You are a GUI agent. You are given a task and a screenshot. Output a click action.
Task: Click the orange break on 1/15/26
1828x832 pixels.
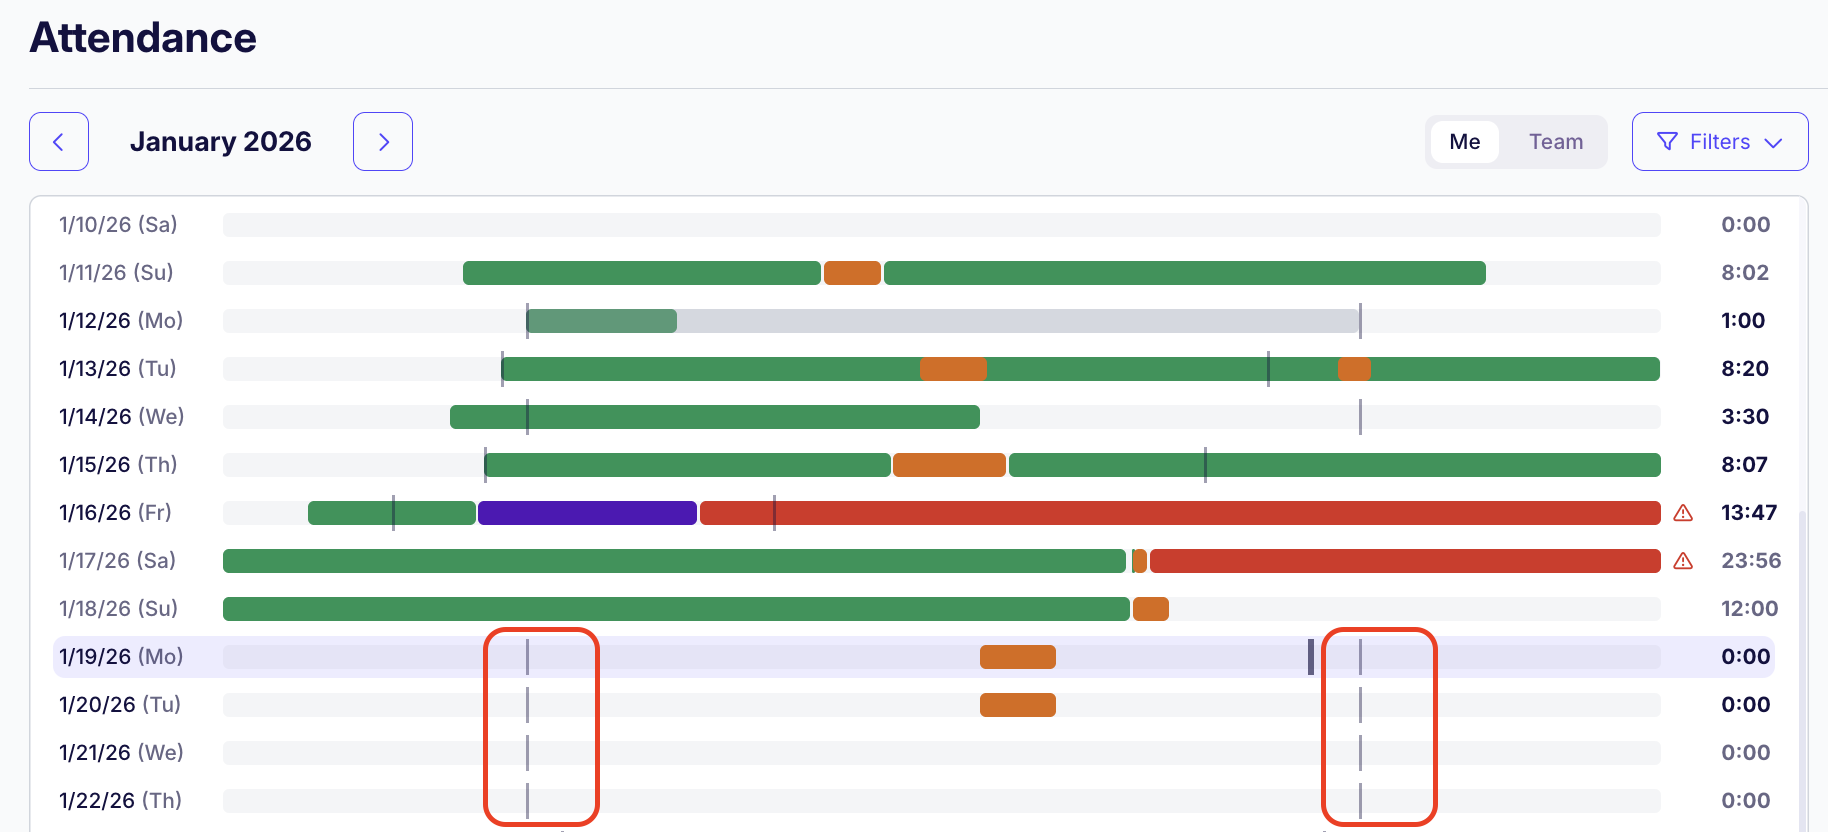[949, 465]
